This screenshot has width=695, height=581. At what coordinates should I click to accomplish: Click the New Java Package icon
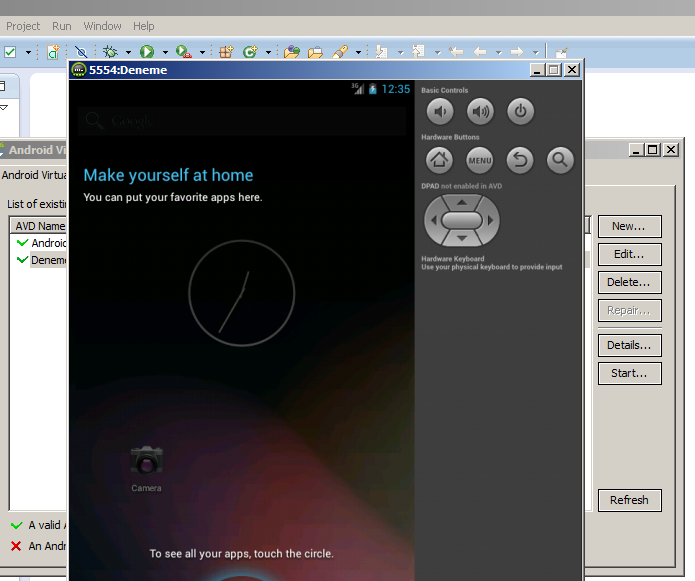coord(226,52)
